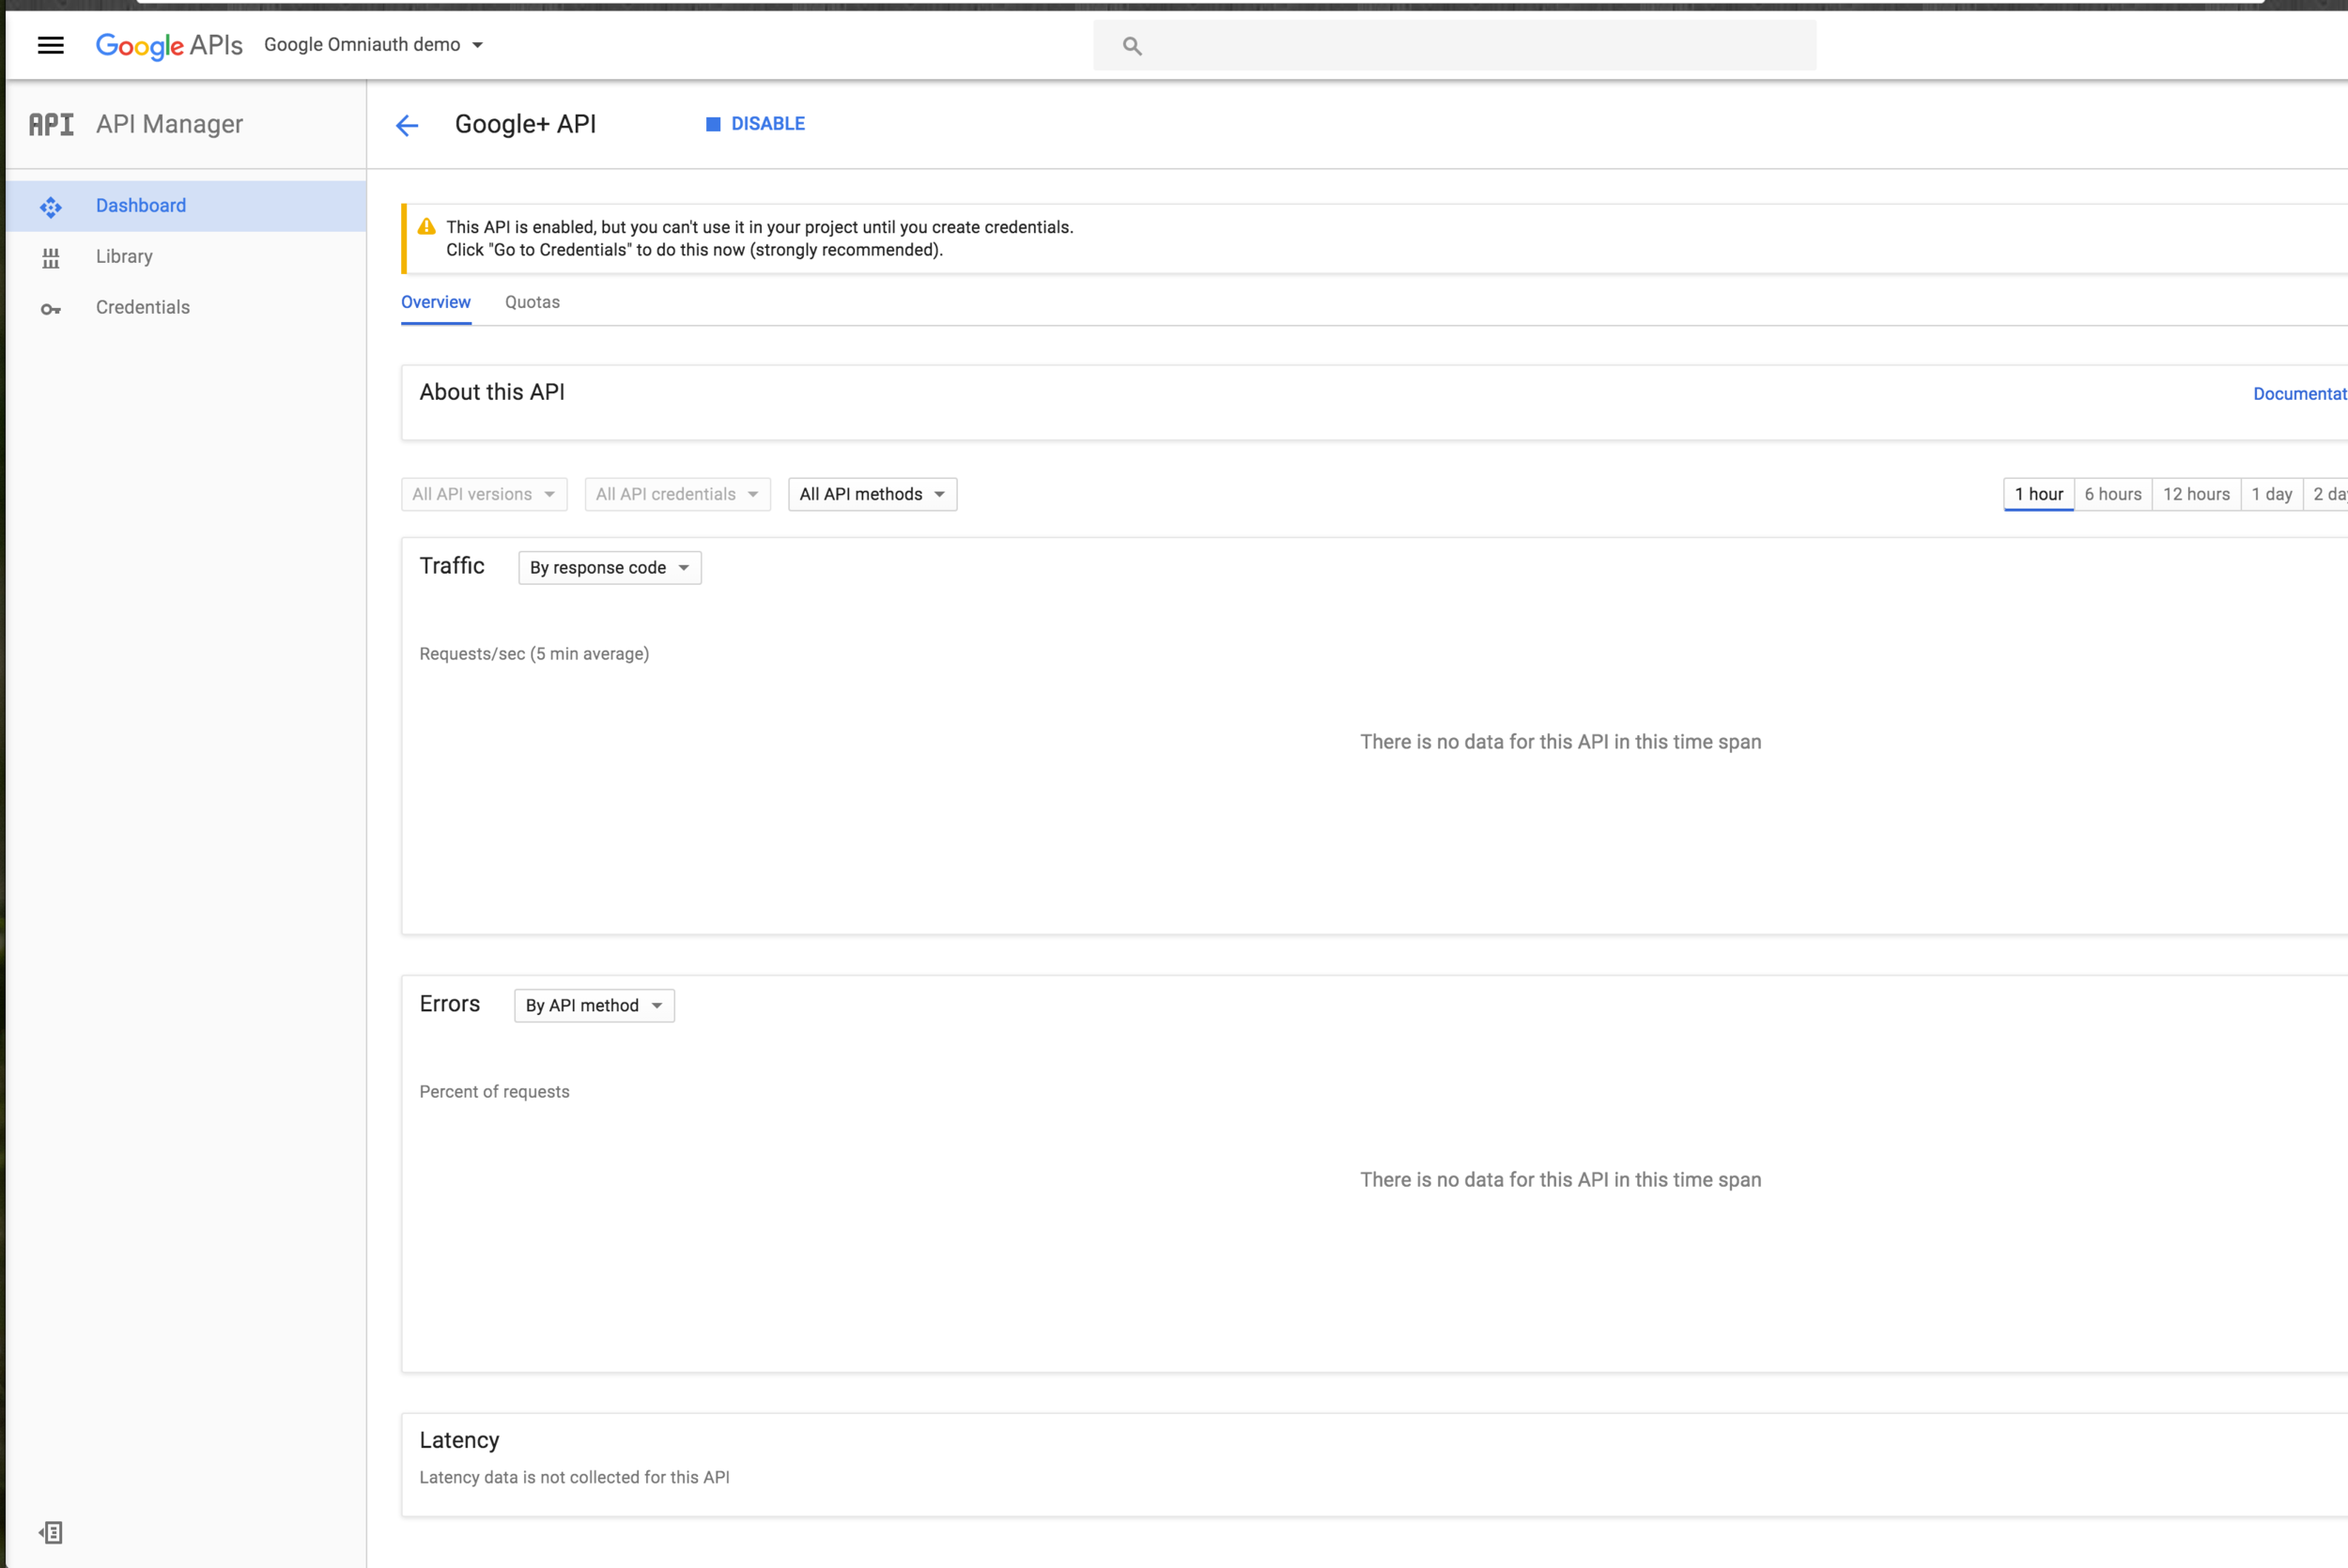Switch to the Overview tab
2348x1568 pixels.
436,302
